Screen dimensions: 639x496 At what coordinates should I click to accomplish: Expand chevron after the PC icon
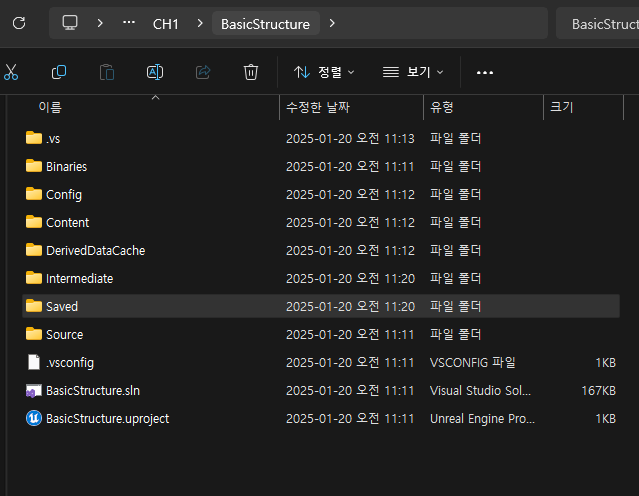(x=100, y=23)
